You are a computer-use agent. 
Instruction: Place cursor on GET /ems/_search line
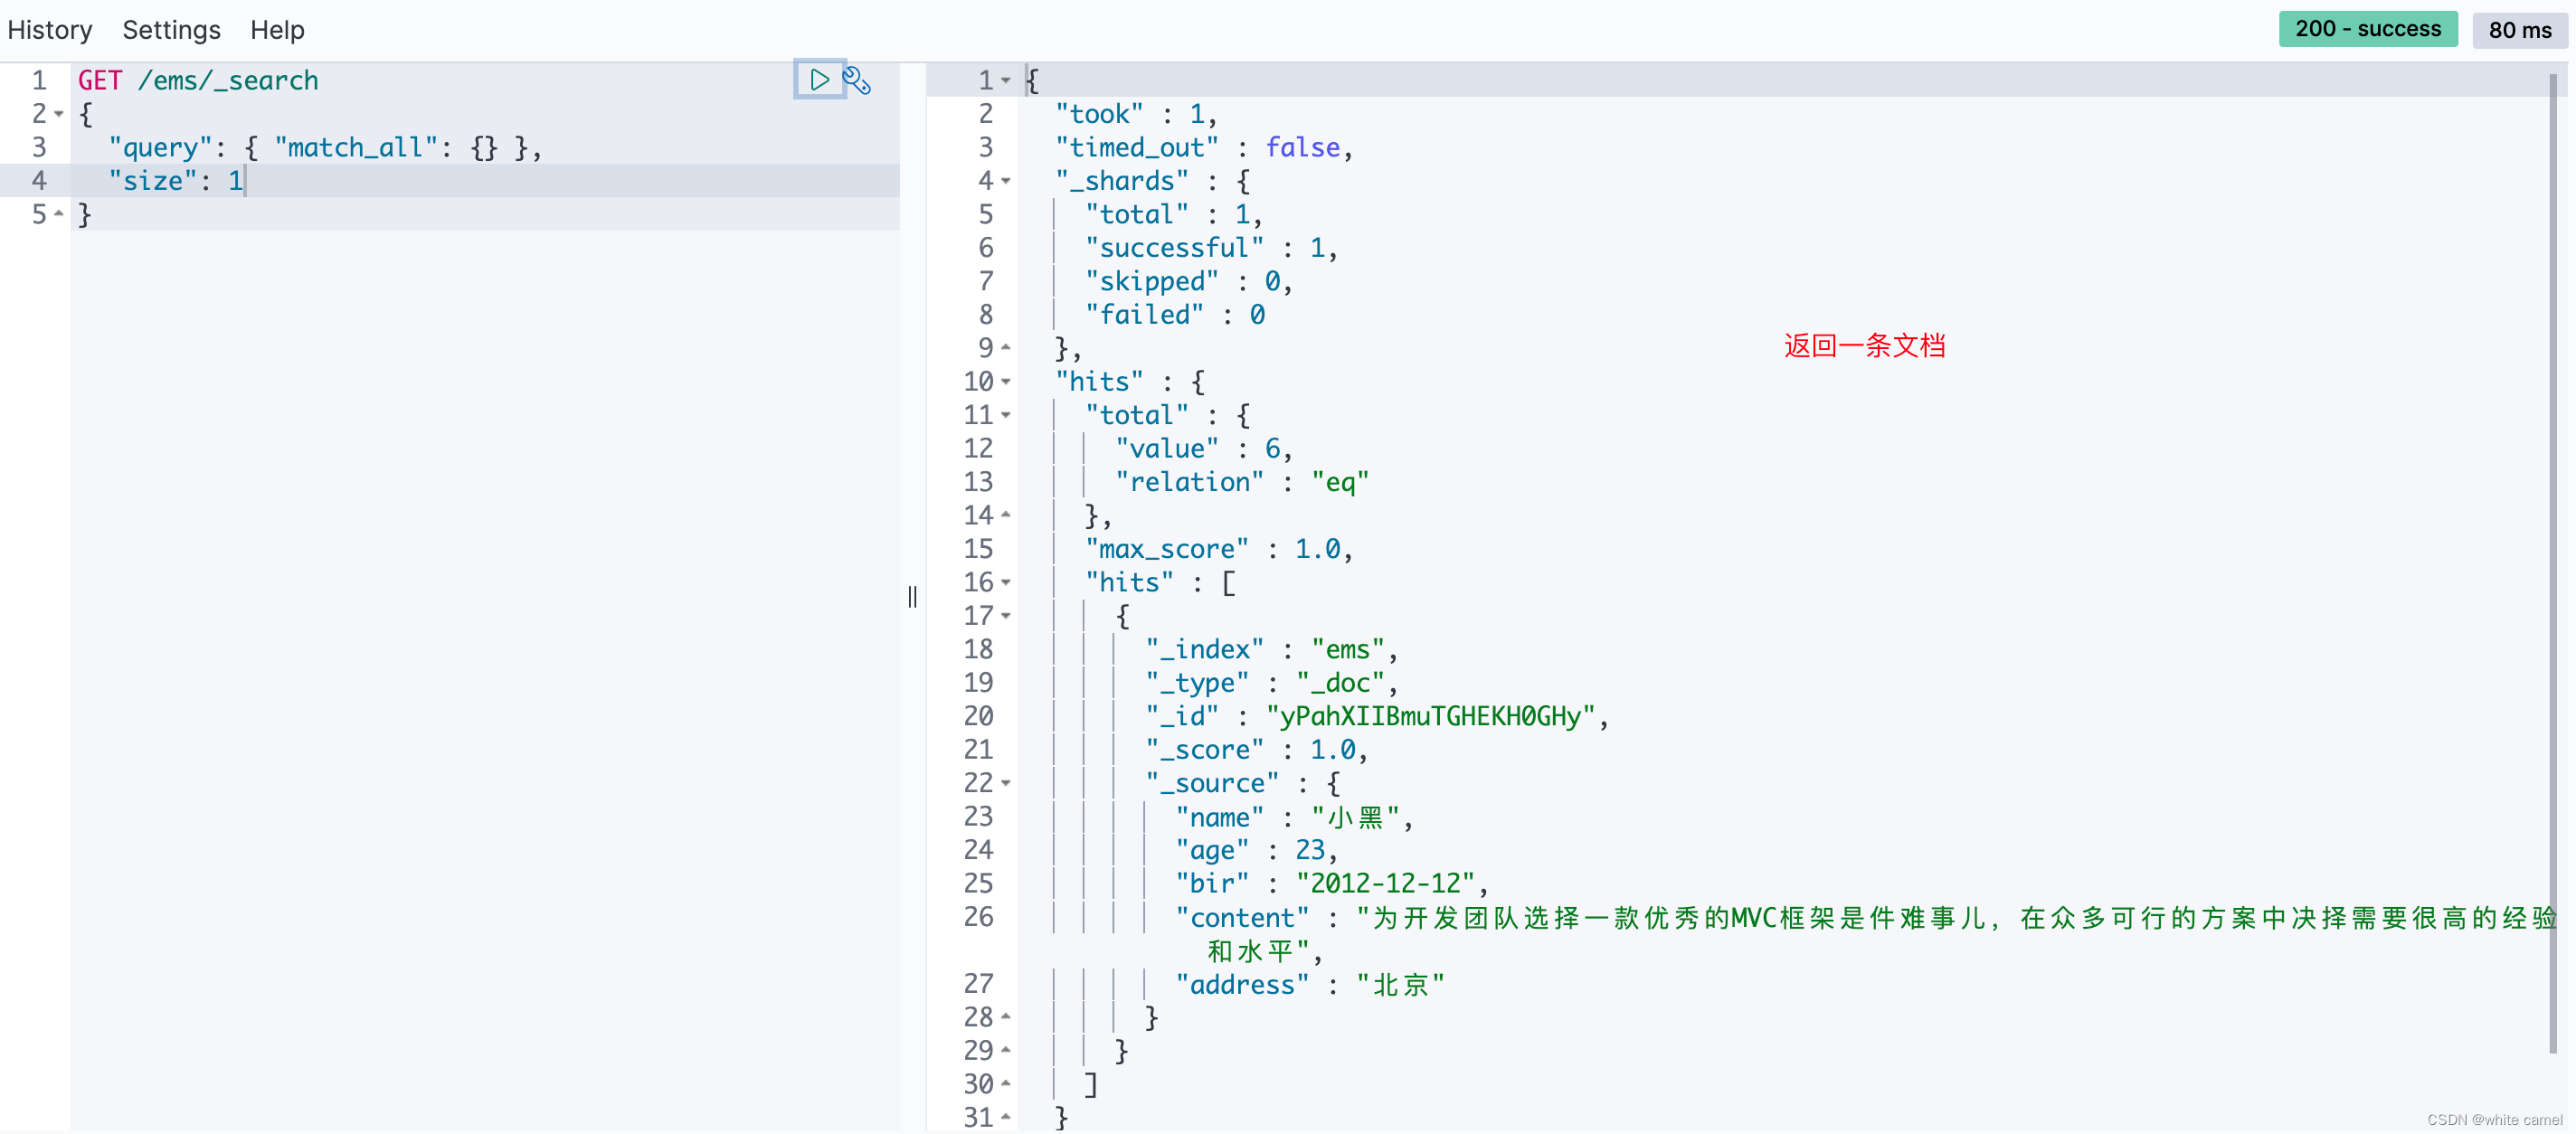[198, 81]
